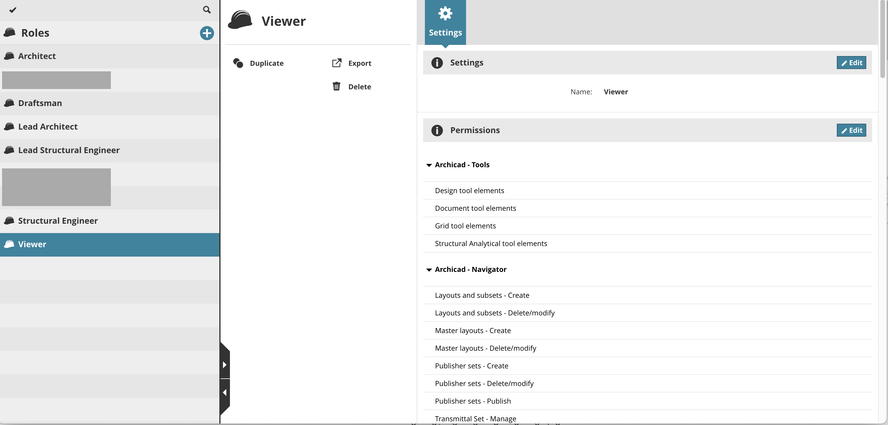Click the Duplicate role icon
888x425 pixels.
pyautogui.click(x=238, y=63)
